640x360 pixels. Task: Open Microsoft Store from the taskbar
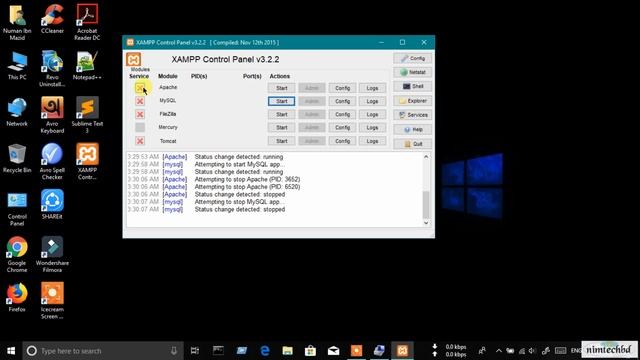pyautogui.click(x=310, y=351)
